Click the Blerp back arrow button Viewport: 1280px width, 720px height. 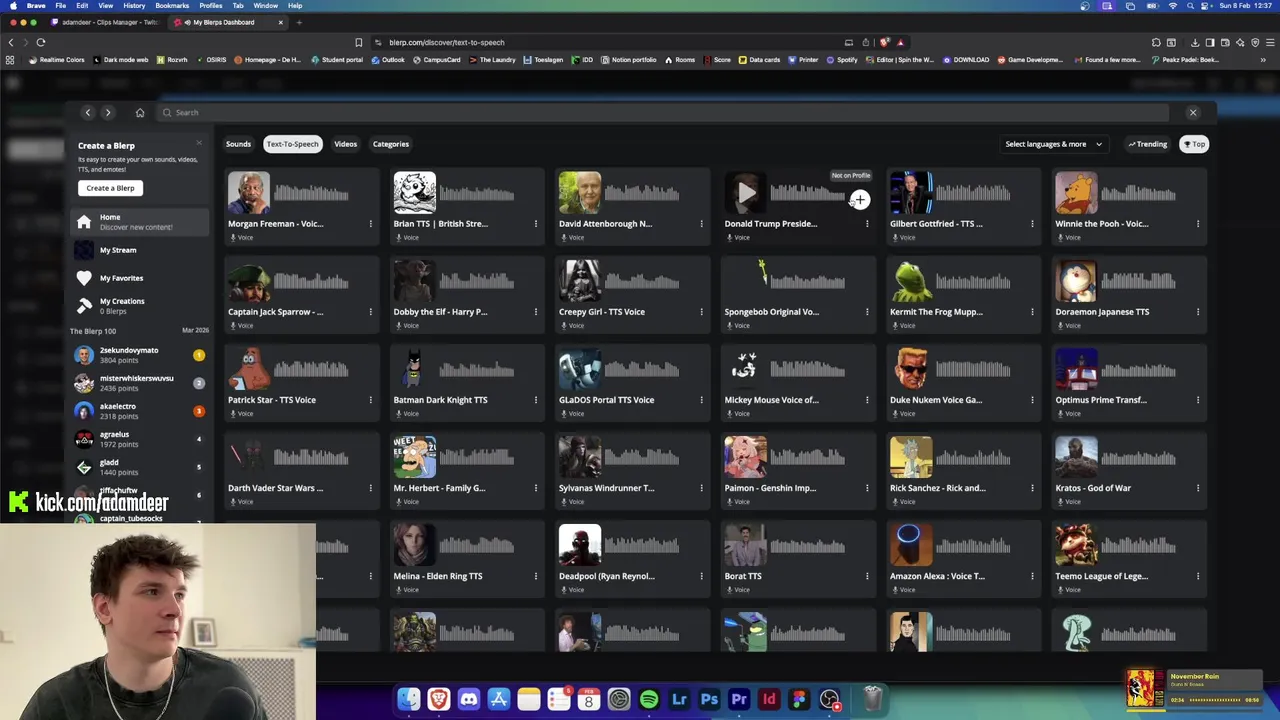coord(88,113)
